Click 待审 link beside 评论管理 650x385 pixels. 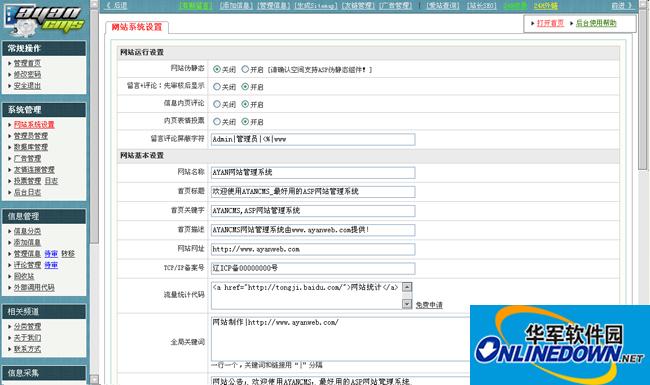coord(51,264)
